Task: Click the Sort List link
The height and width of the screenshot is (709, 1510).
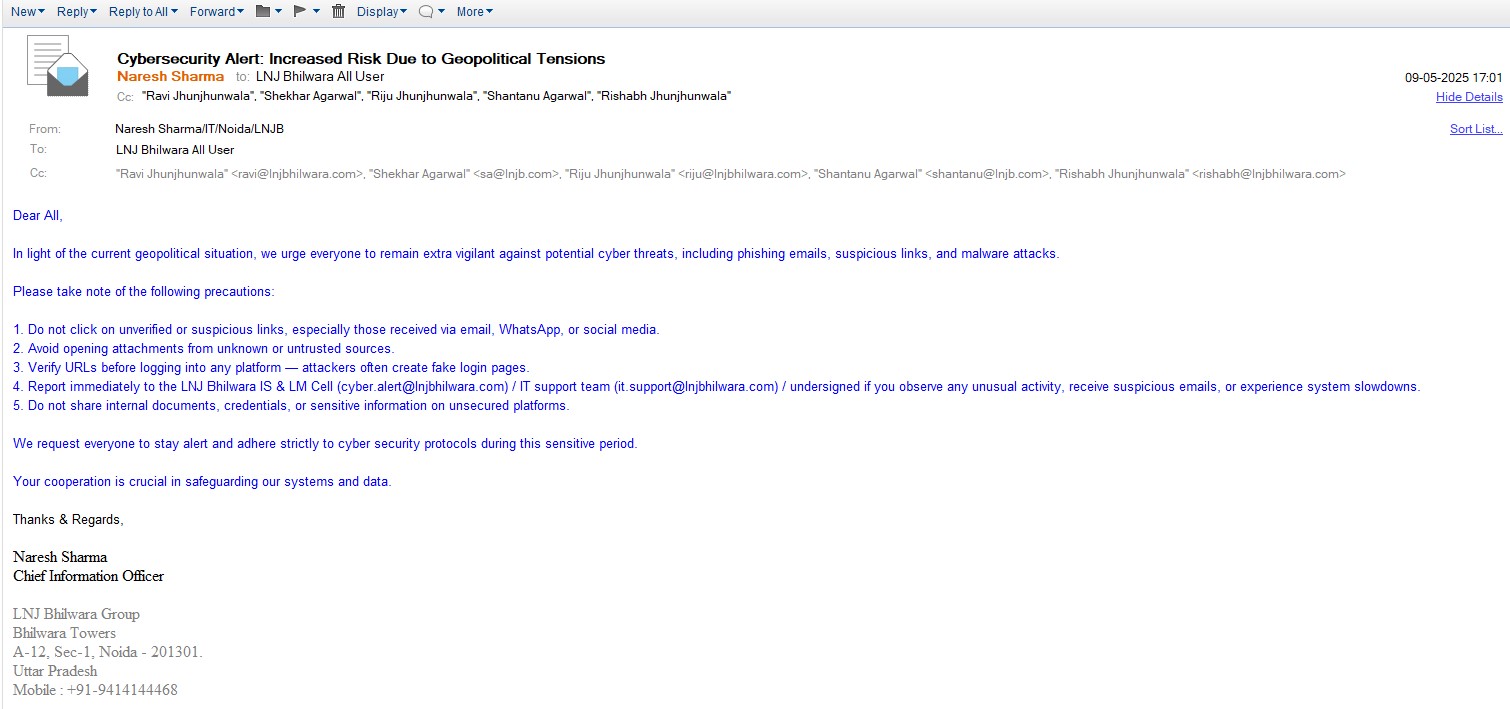Action: point(1475,129)
